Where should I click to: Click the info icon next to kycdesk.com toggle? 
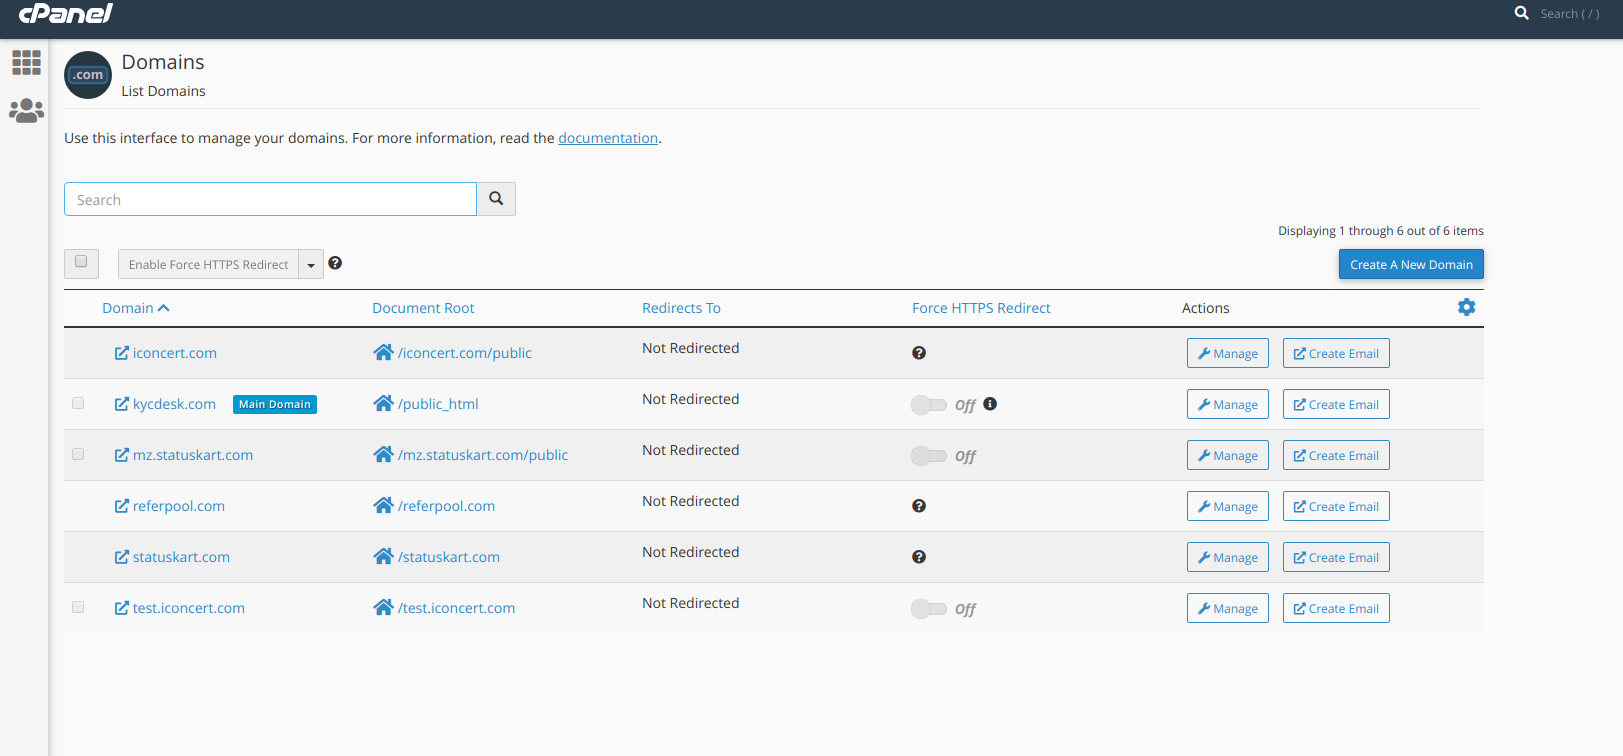click(x=990, y=404)
